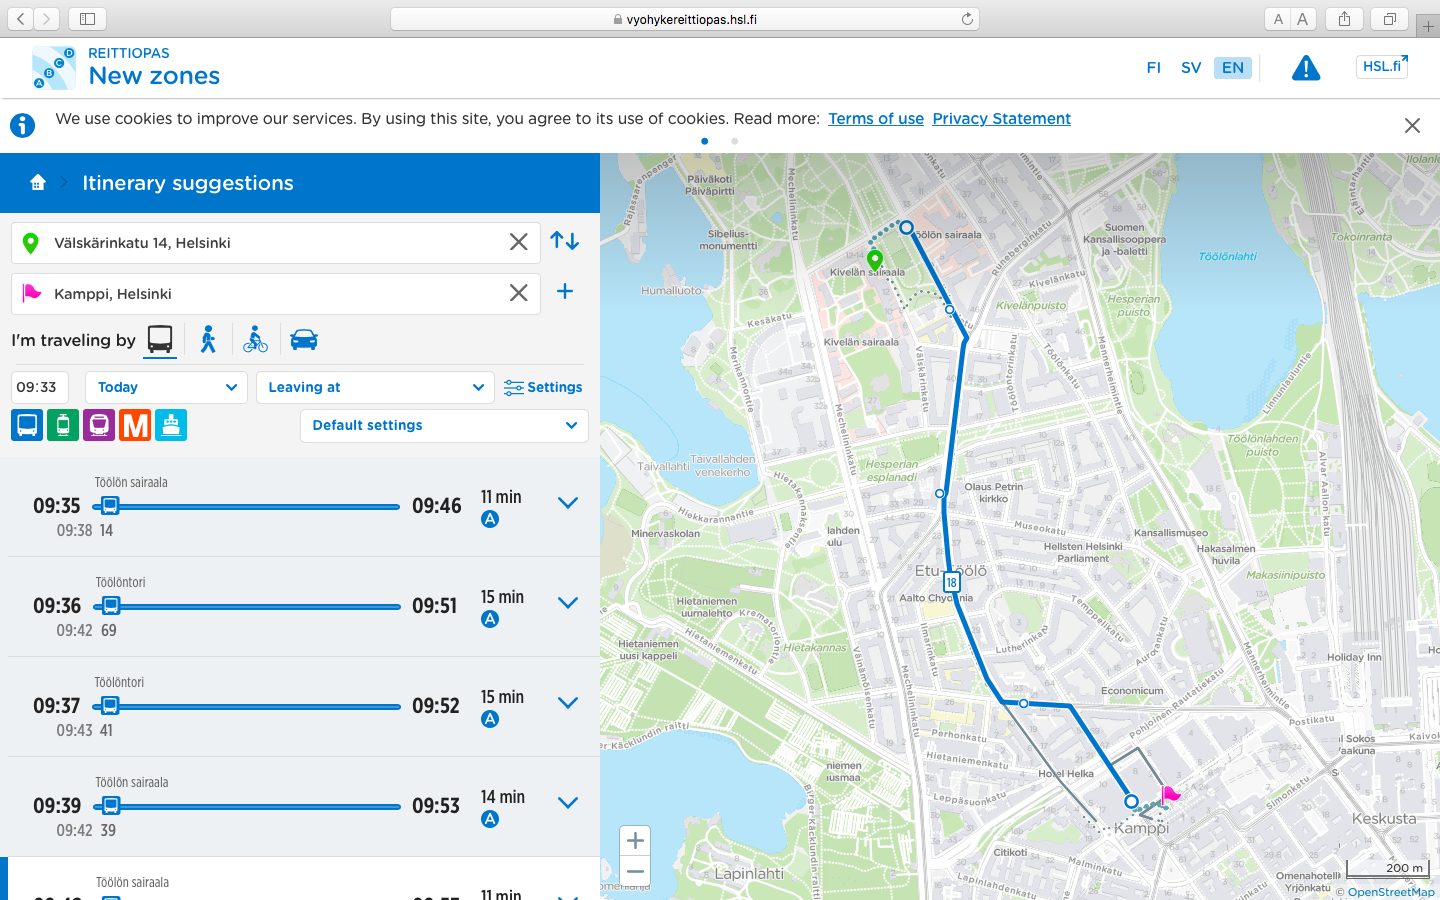Screen dimensions: 1440x900
Task: Zoom in on the map
Action: click(x=635, y=841)
